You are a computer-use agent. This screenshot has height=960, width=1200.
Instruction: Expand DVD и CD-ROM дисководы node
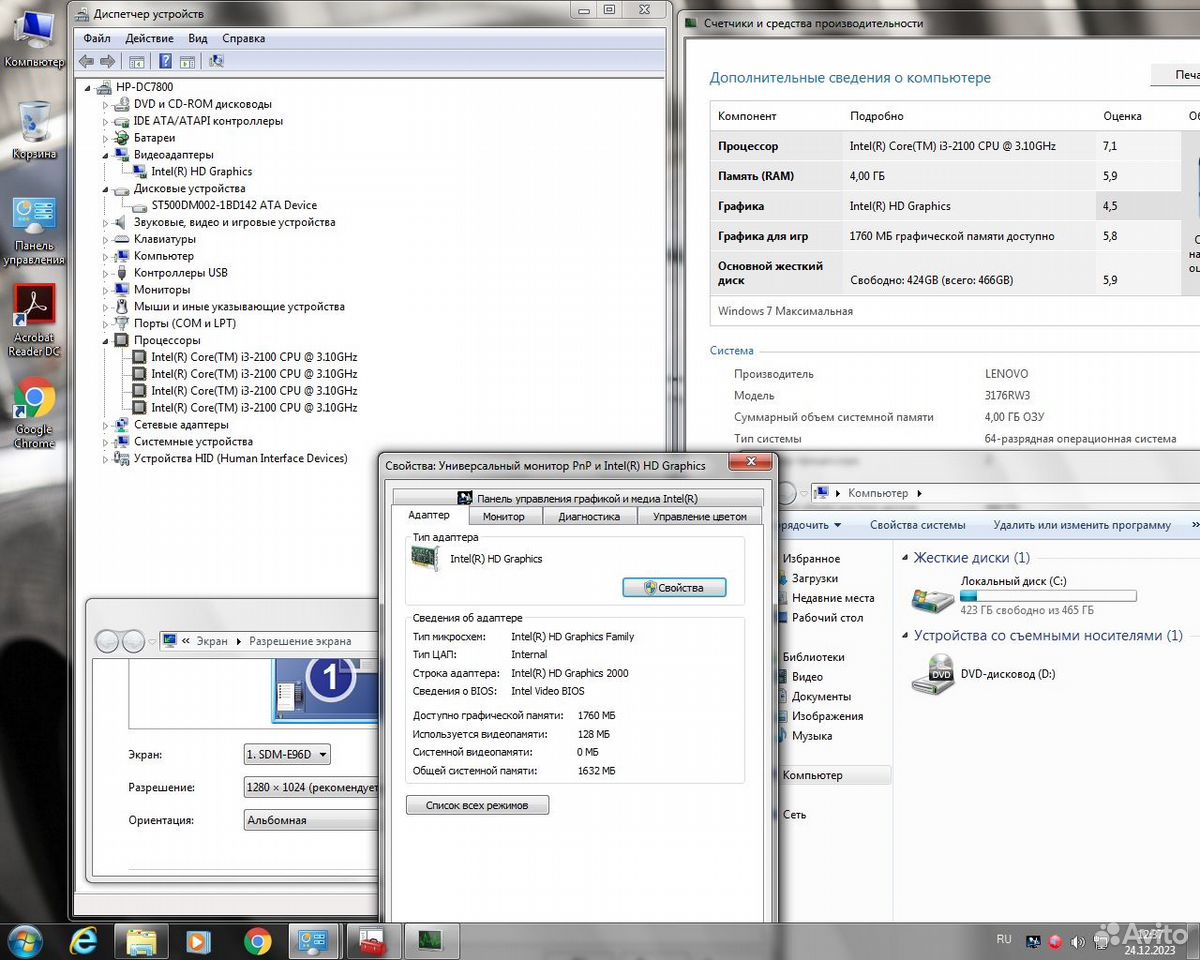tap(106, 104)
